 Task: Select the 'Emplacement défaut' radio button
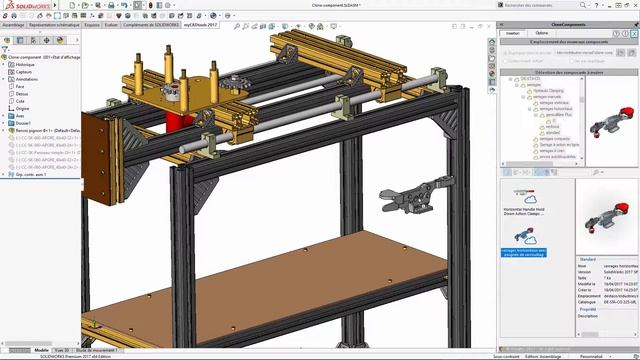[x=505, y=61]
